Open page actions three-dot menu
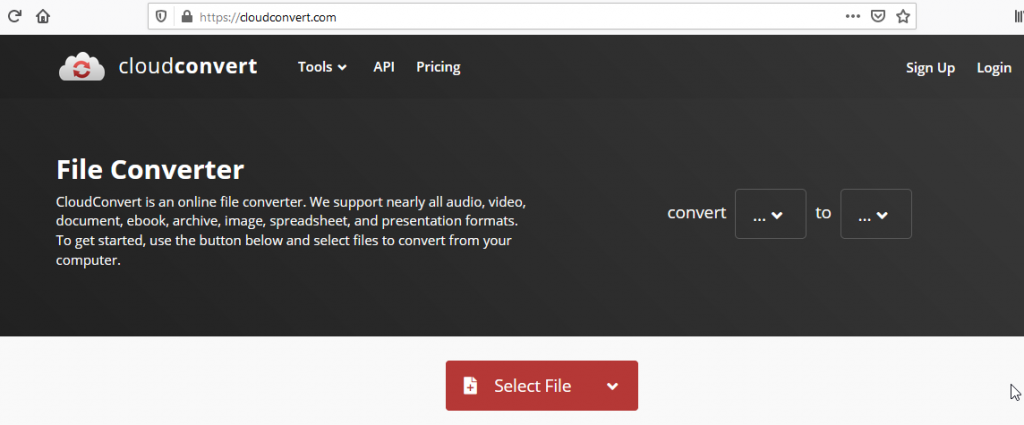This screenshot has height=425, width=1024. tap(853, 16)
